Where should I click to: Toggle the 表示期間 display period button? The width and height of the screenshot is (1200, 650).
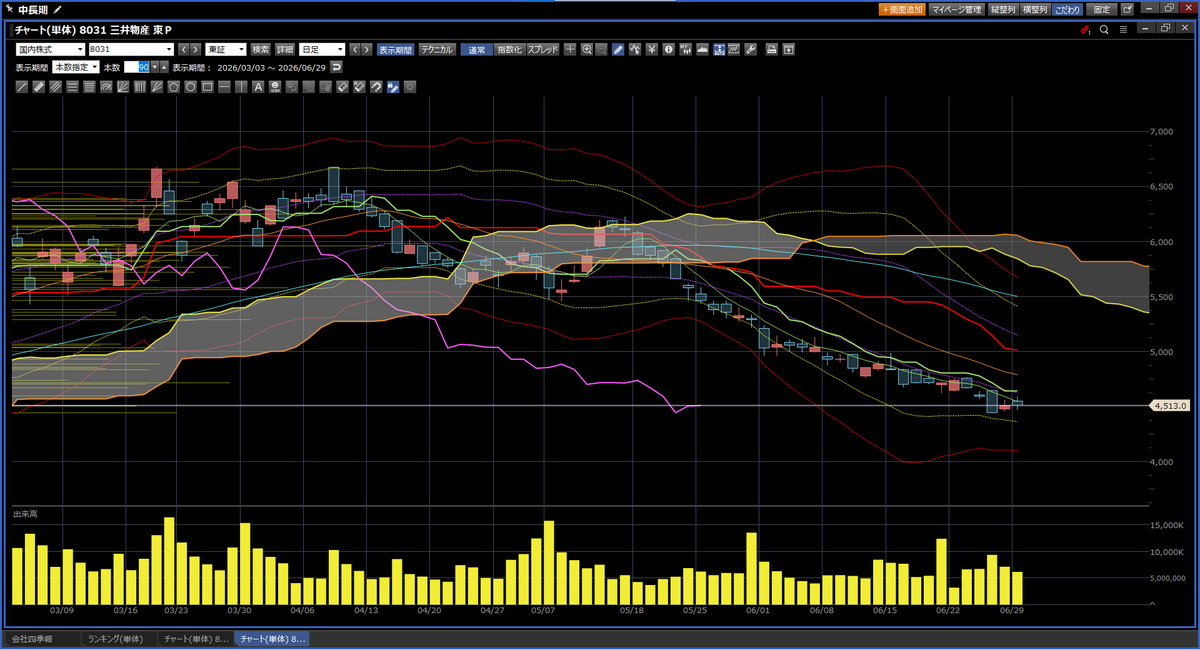[395, 49]
